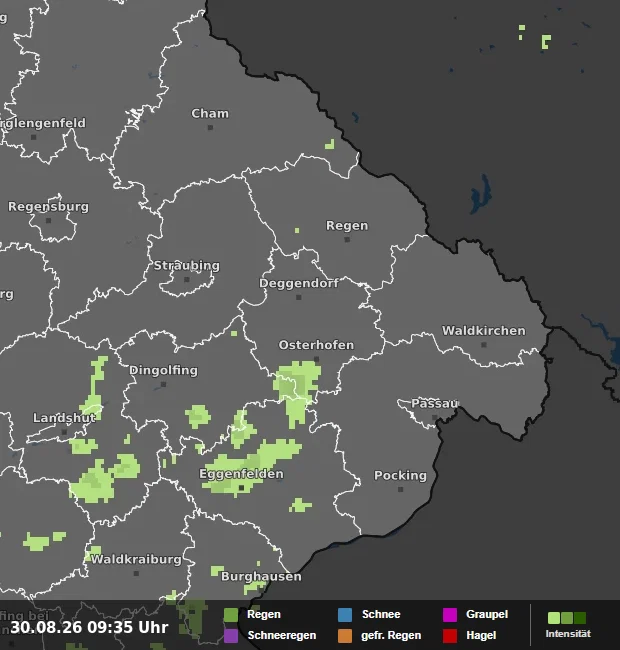Click the Schneeregen legend text
This screenshot has height=650, width=620.
282,635
